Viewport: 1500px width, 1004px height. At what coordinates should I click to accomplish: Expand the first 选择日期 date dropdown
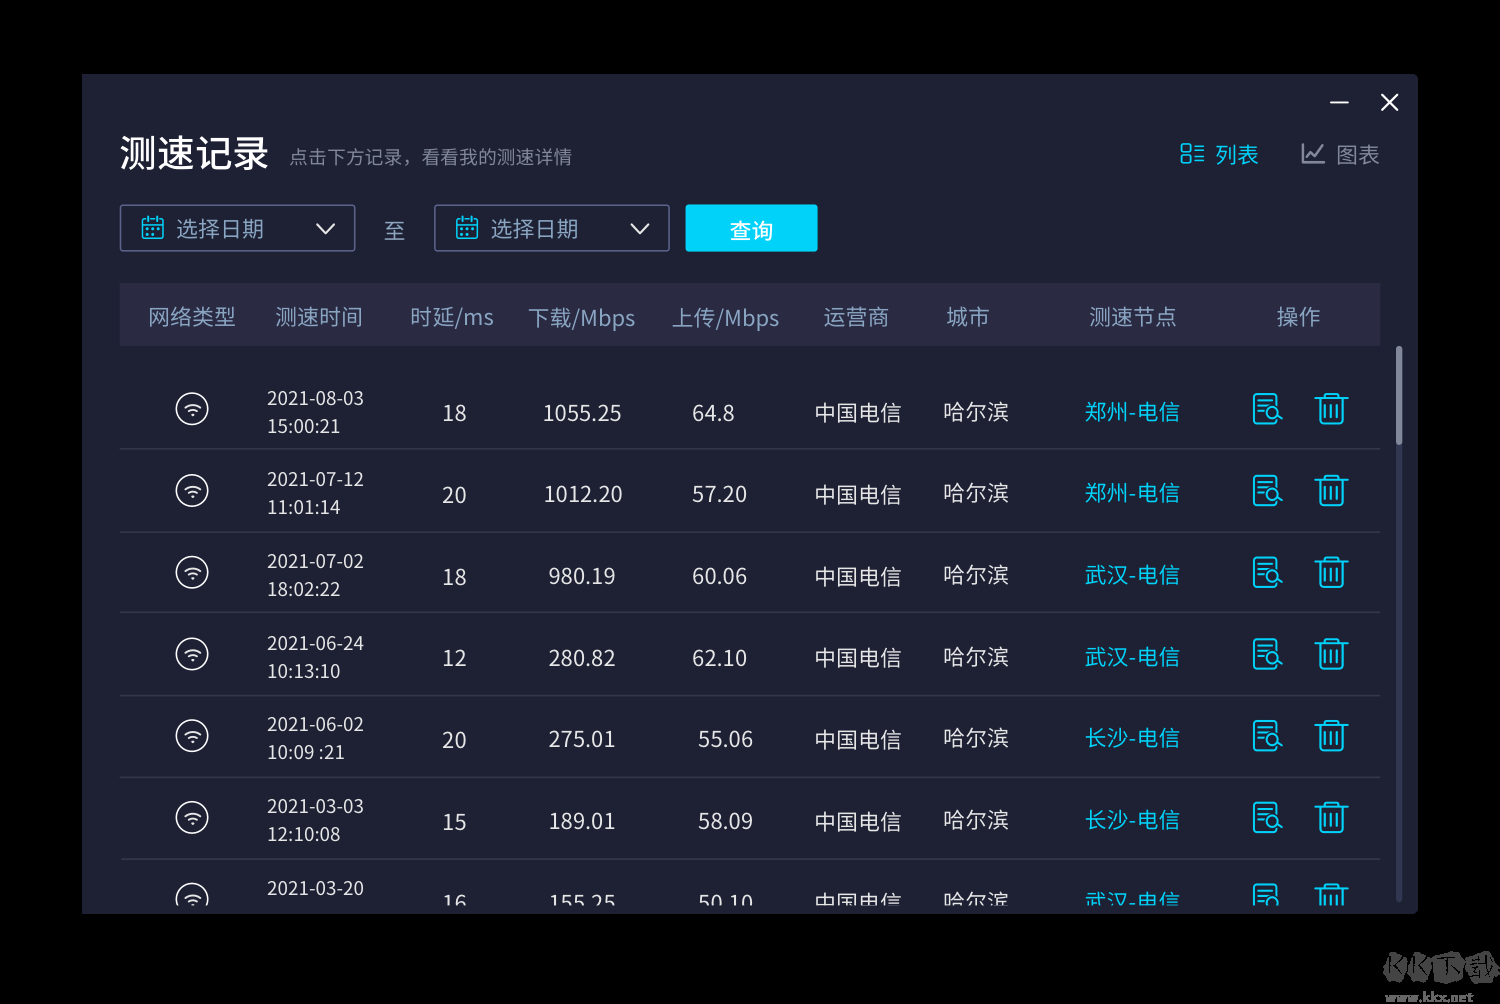325,228
